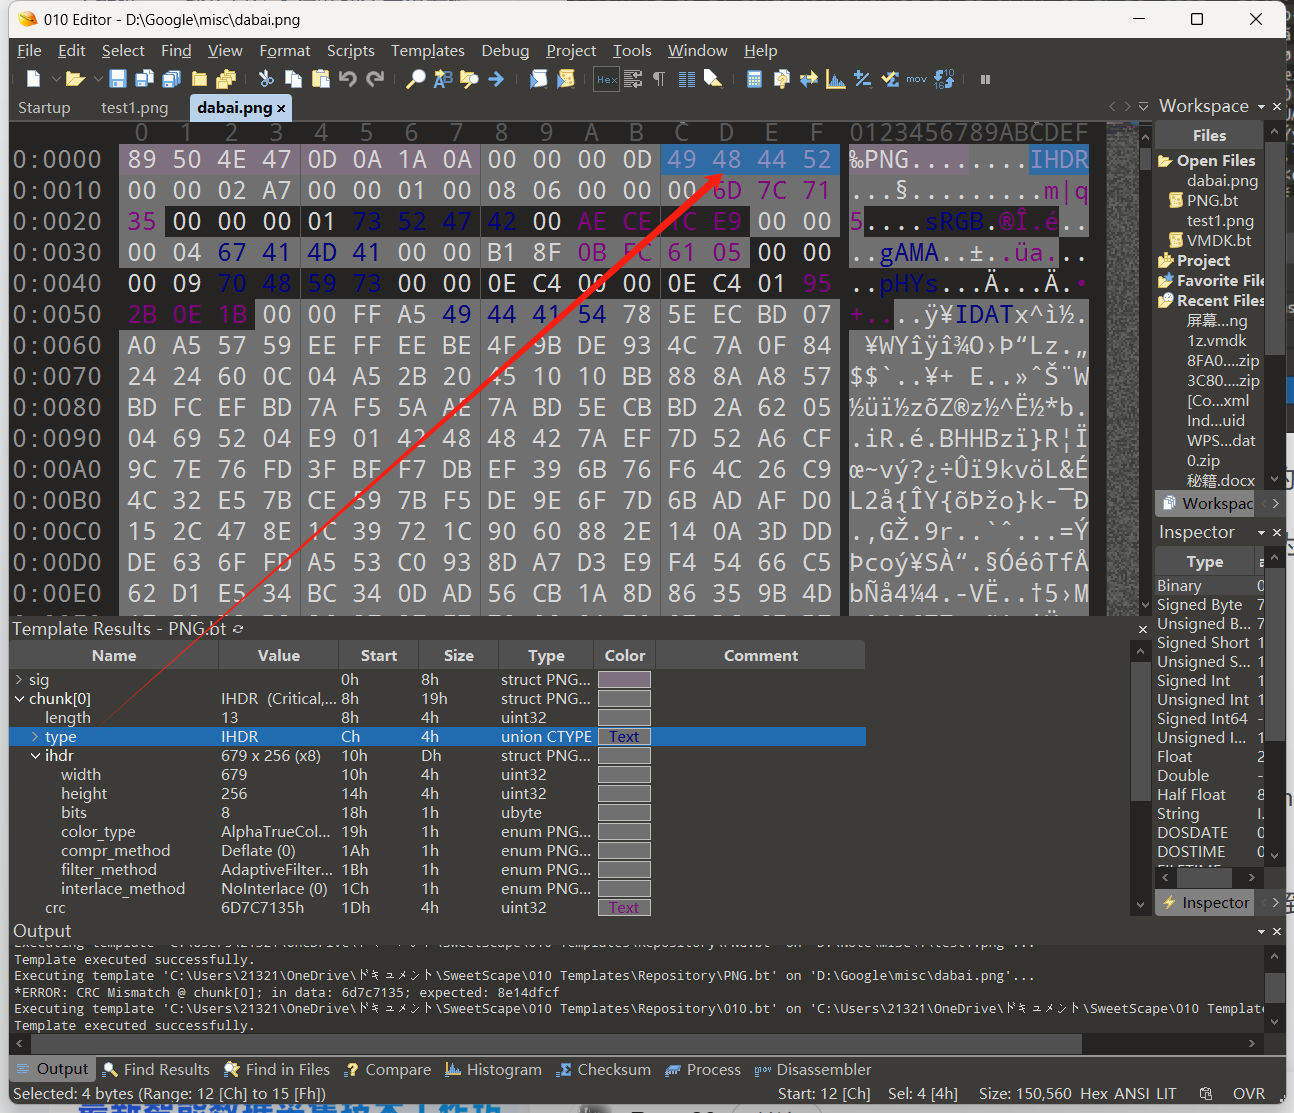The height and width of the screenshot is (1113, 1294).
Task: Toggle the paragraph mark whitespace icon
Action: pyautogui.click(x=659, y=79)
